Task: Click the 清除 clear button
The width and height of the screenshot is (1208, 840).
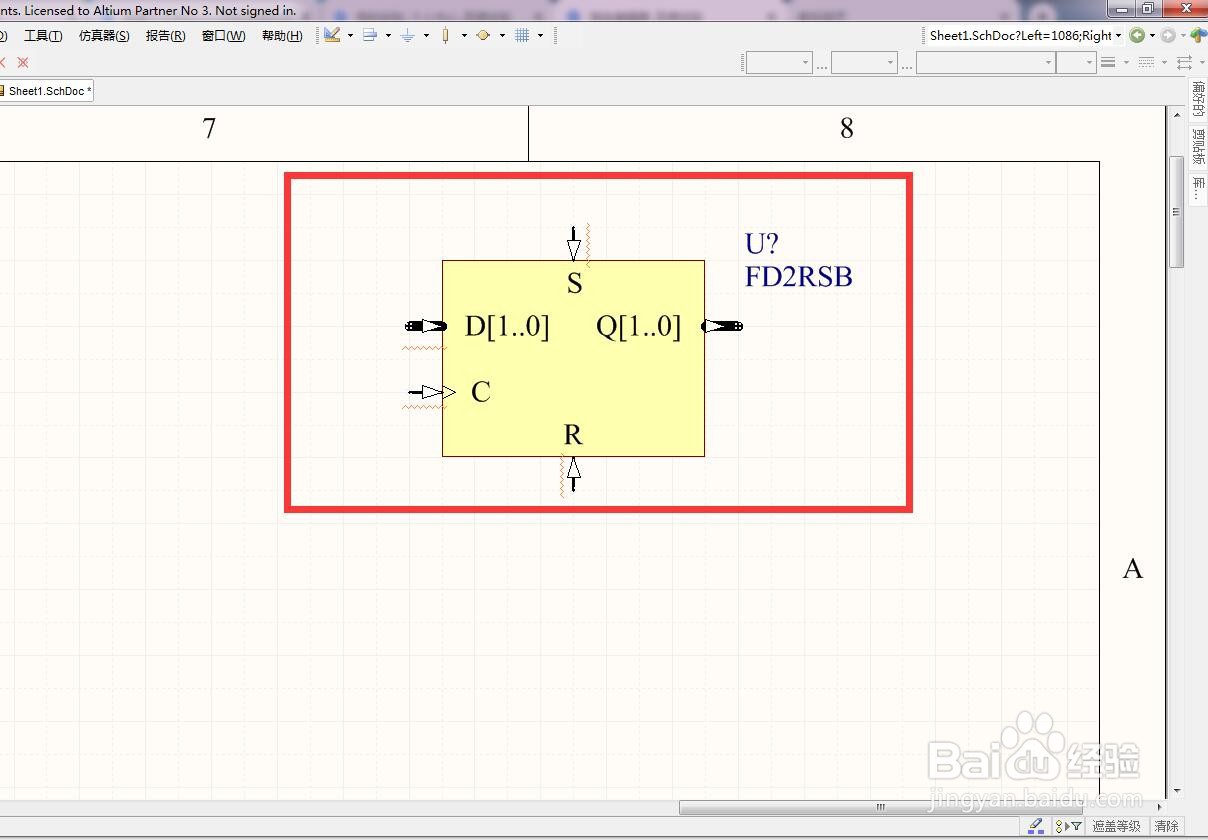Action: coord(1167,827)
